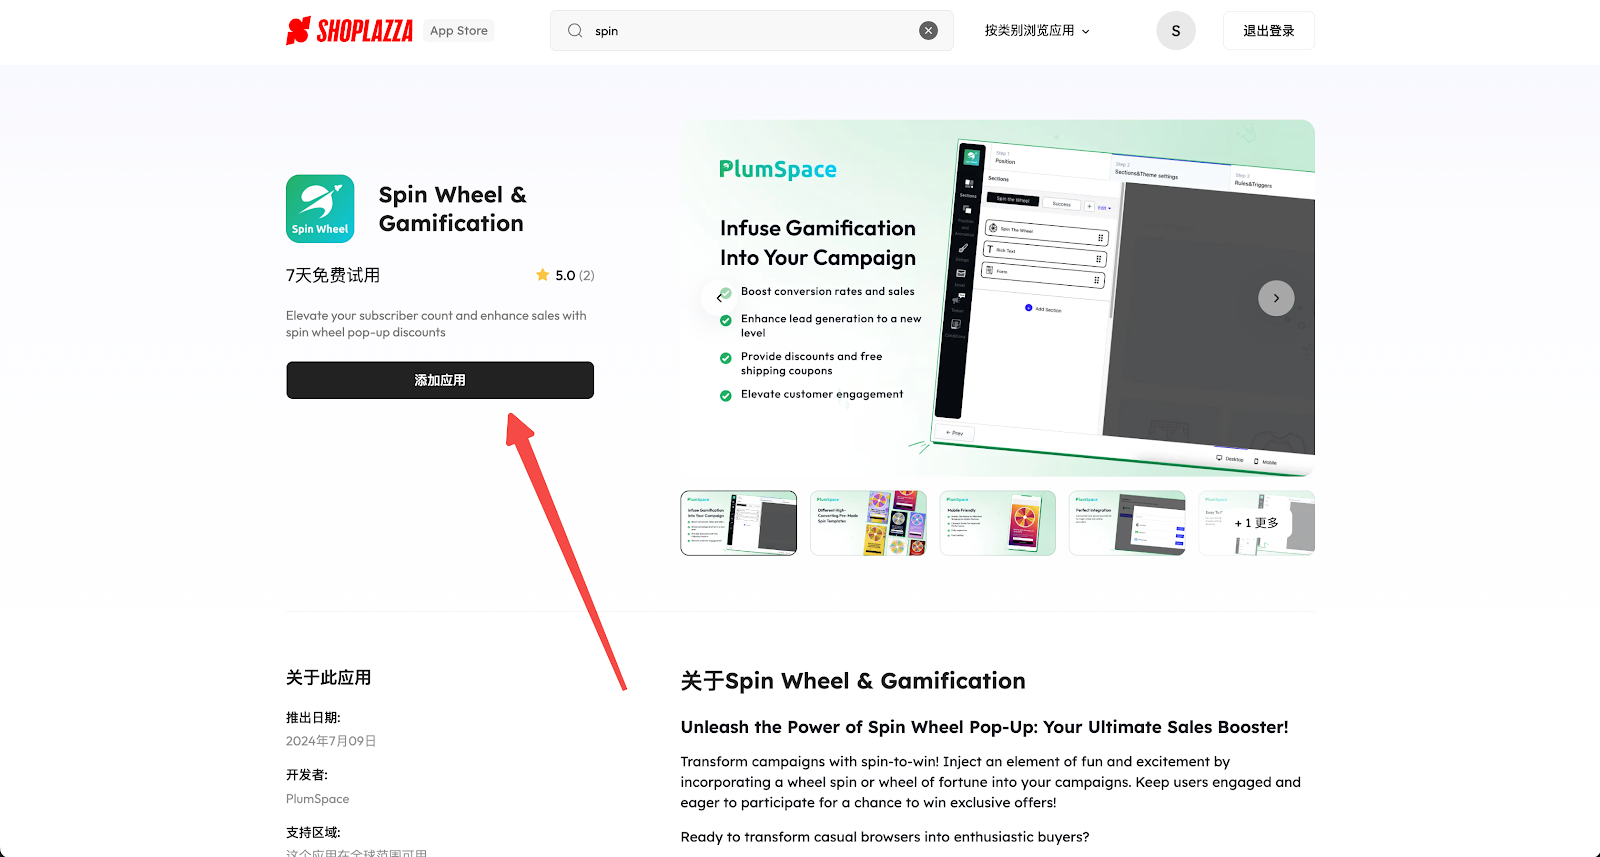This screenshot has height=857, width=1600.
Task: Go to next carousel image arrow
Action: pyautogui.click(x=1276, y=298)
